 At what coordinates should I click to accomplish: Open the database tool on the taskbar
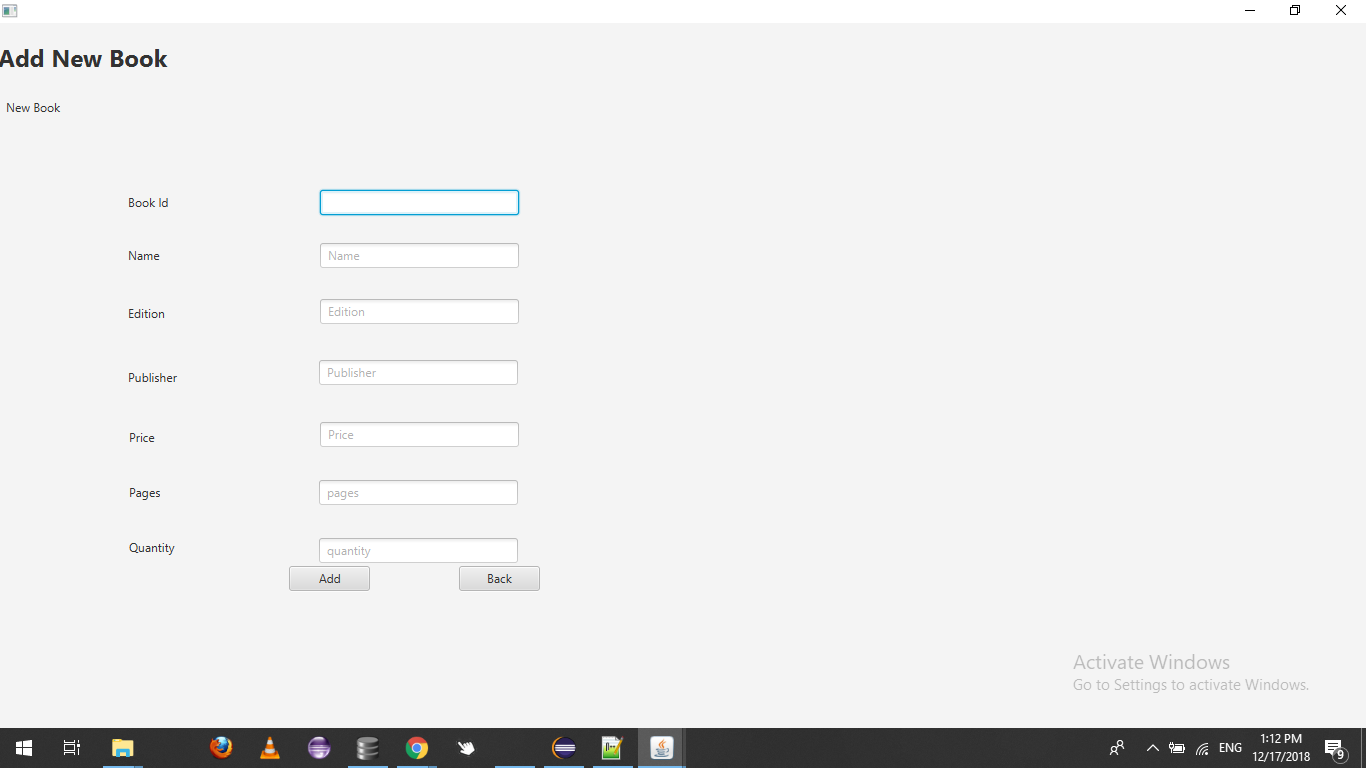(367, 747)
